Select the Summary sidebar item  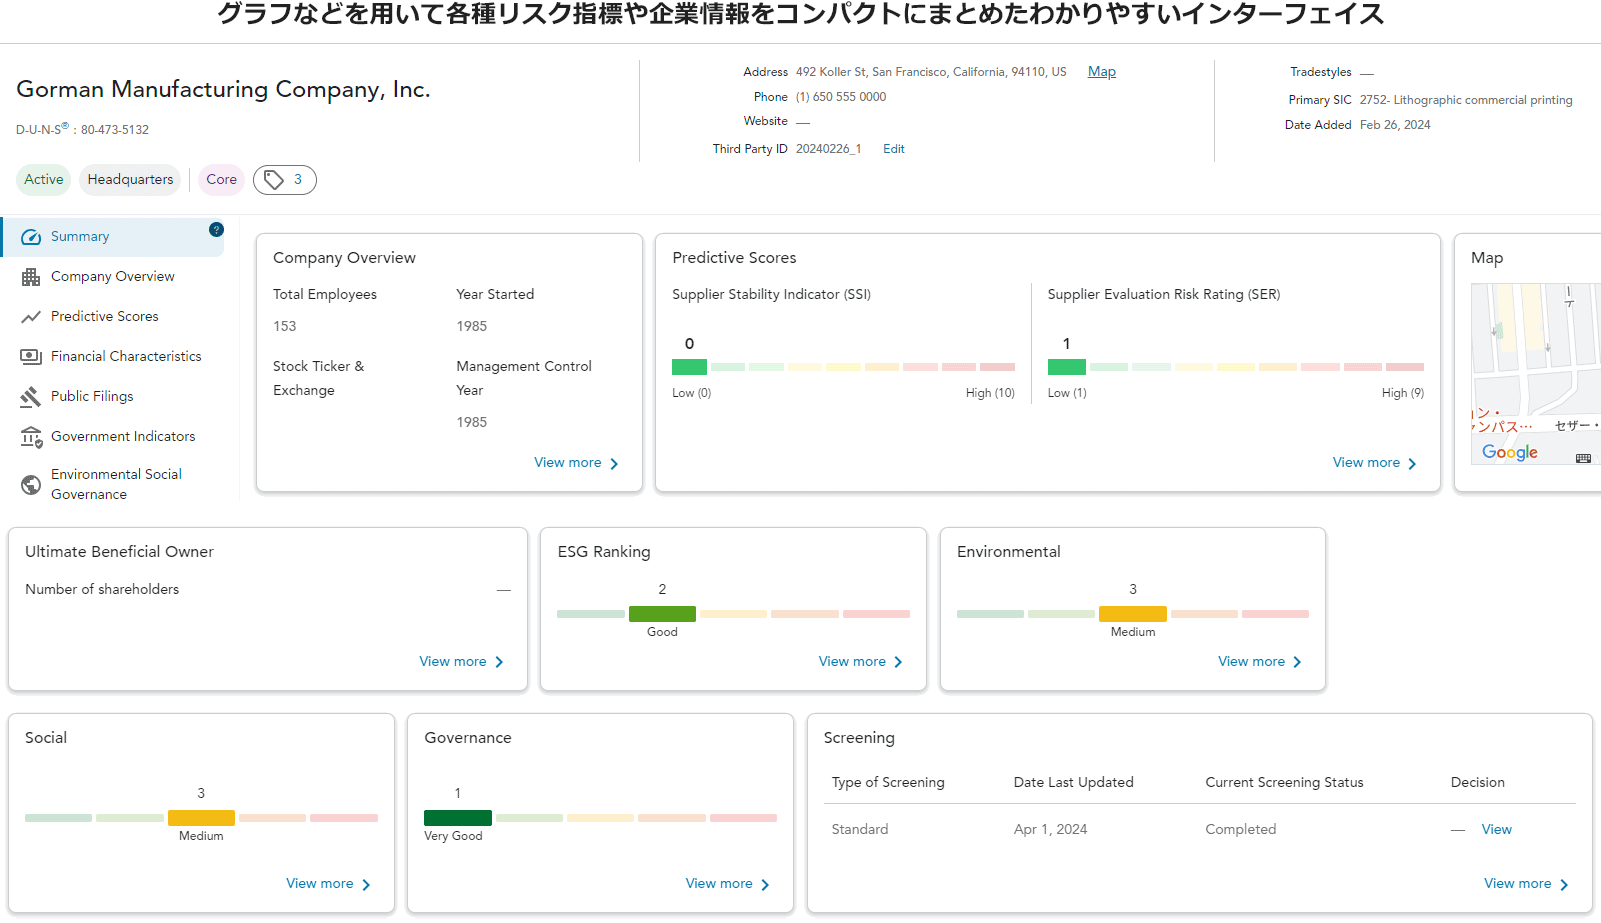(112, 237)
